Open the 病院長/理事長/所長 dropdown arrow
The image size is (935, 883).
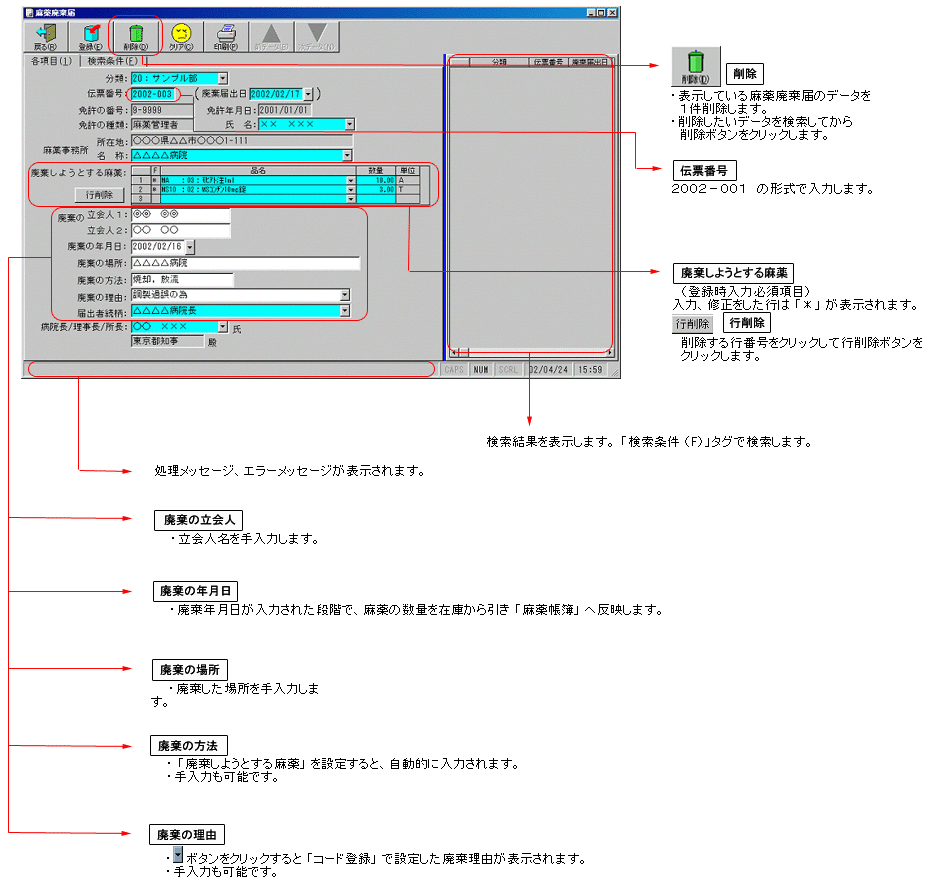pyautogui.click(x=222, y=327)
